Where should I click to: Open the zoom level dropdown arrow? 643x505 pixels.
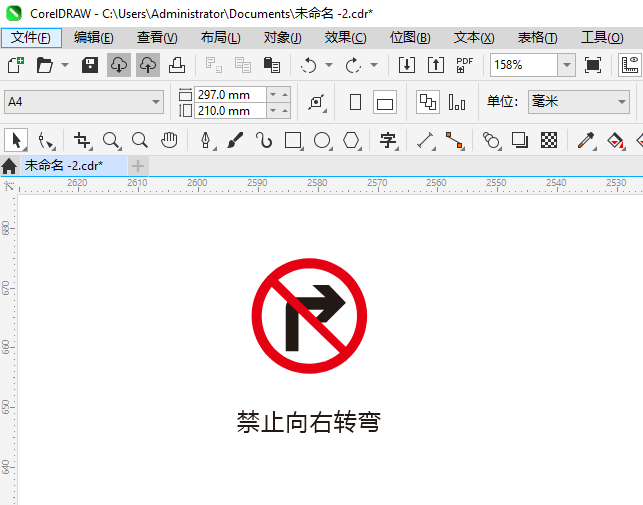click(x=566, y=65)
